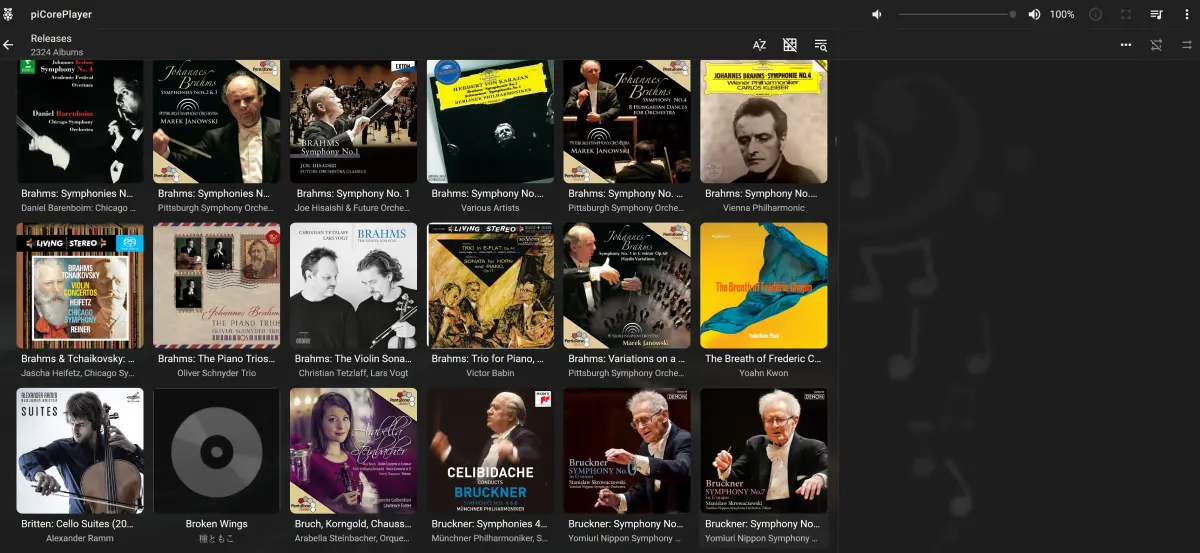Click 'Bruch, Korngold, Chauss...' title
Viewport: 1200px width, 553px height.
(x=353, y=524)
